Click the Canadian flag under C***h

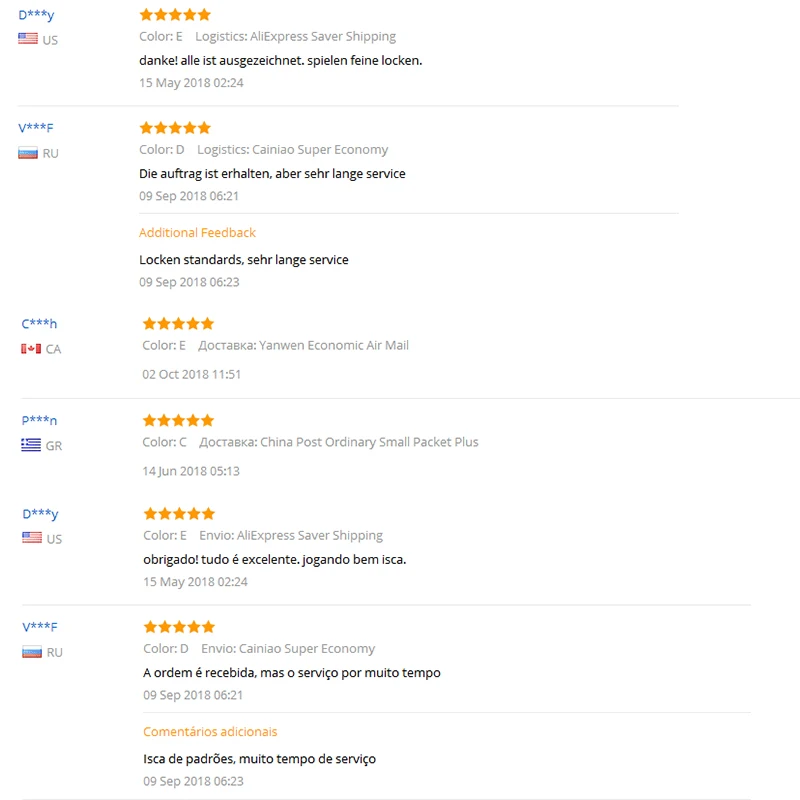tap(31, 349)
